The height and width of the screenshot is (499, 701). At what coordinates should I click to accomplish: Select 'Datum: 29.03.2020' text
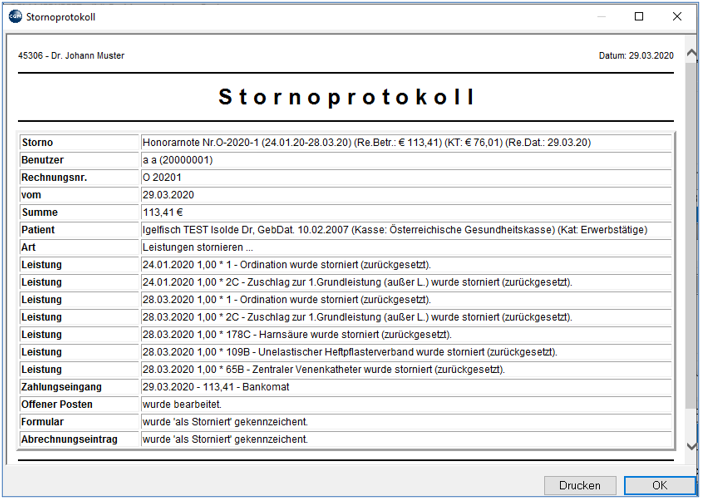tap(636, 55)
